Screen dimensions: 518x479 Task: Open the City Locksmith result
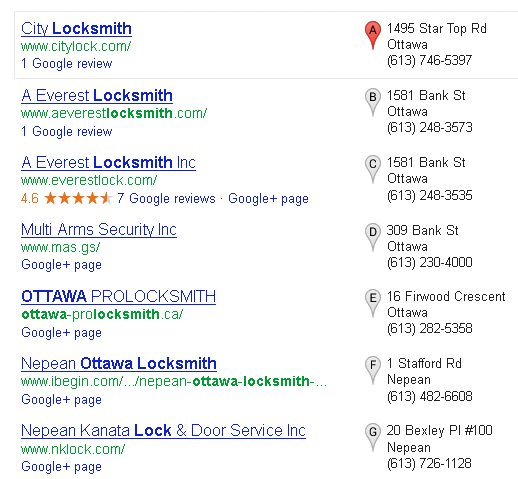click(76, 28)
